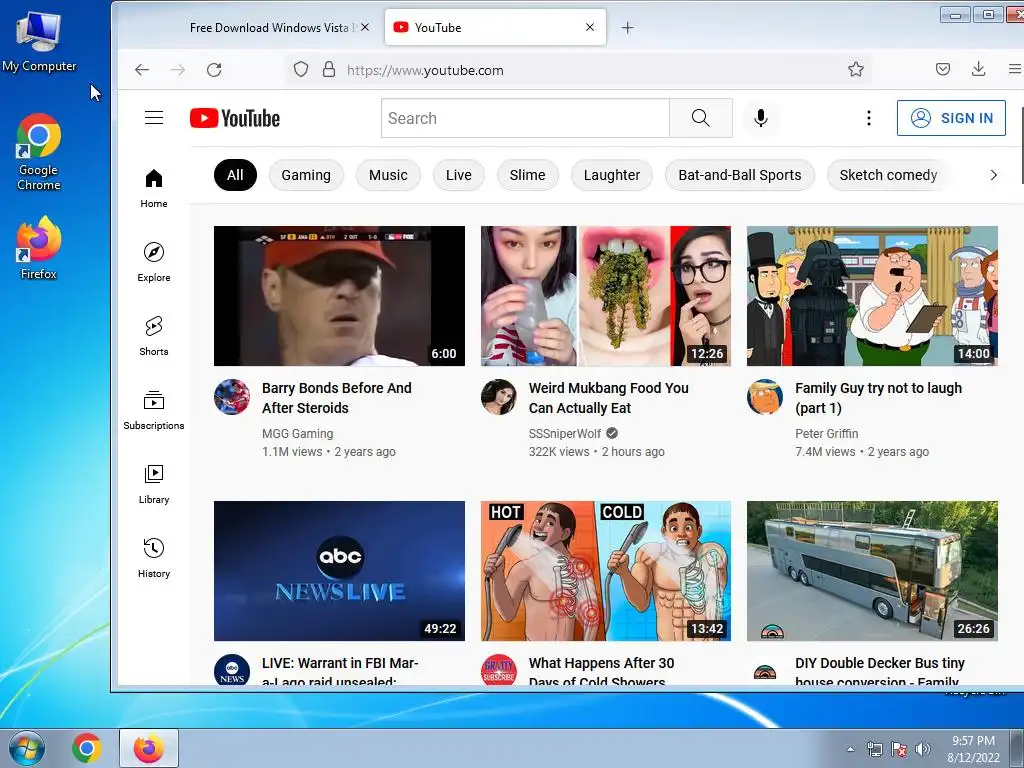
Task: Open the SSSniperWolf channel name link
Action: click(x=565, y=434)
